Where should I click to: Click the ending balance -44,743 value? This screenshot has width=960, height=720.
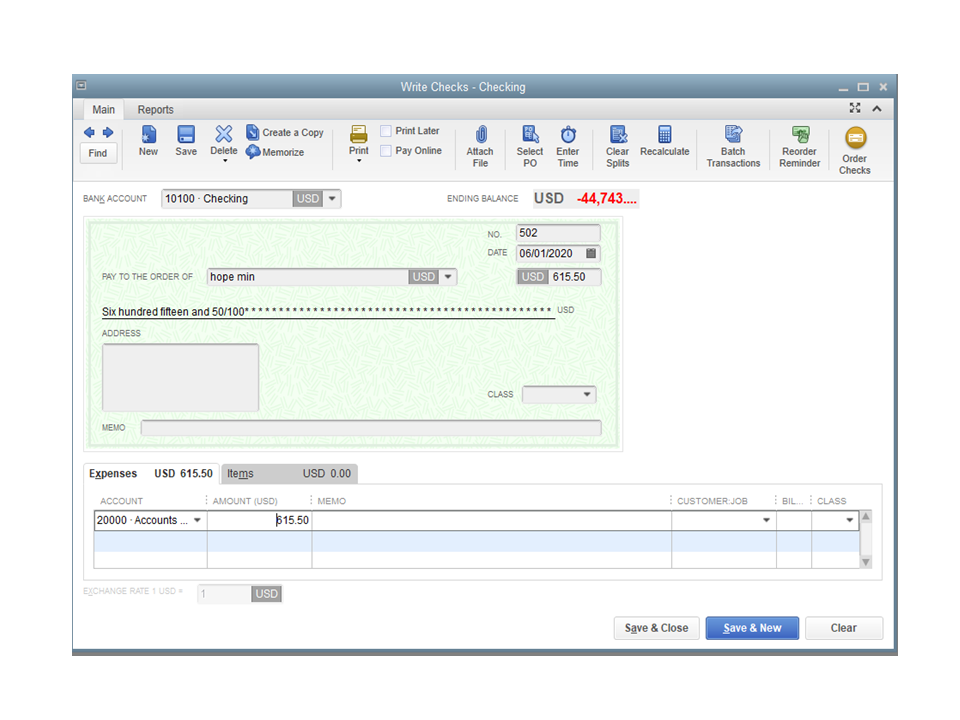[x=606, y=198]
